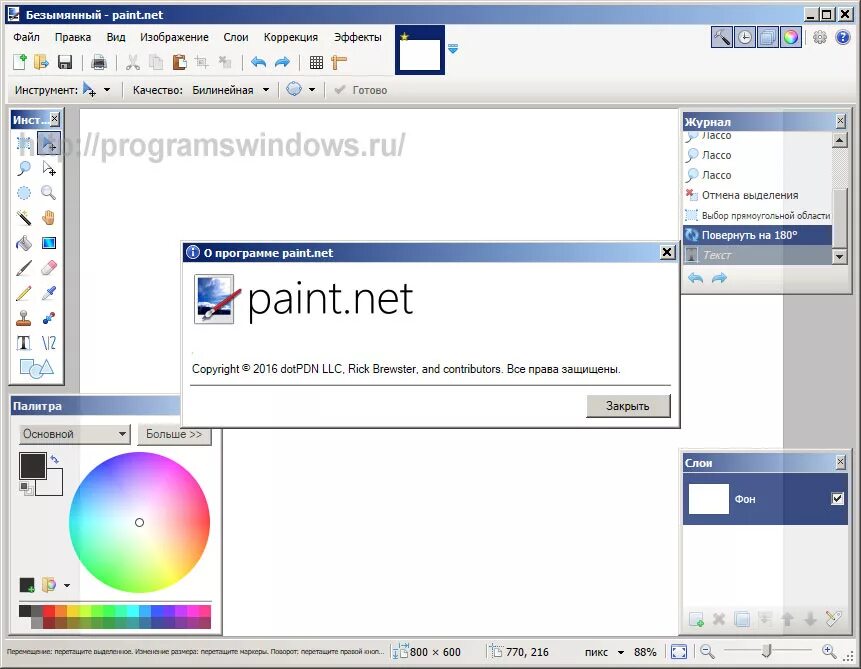Viewport: 861px width, 669px height.
Task: Toggle the Tools window button top right
Action: (x=722, y=37)
